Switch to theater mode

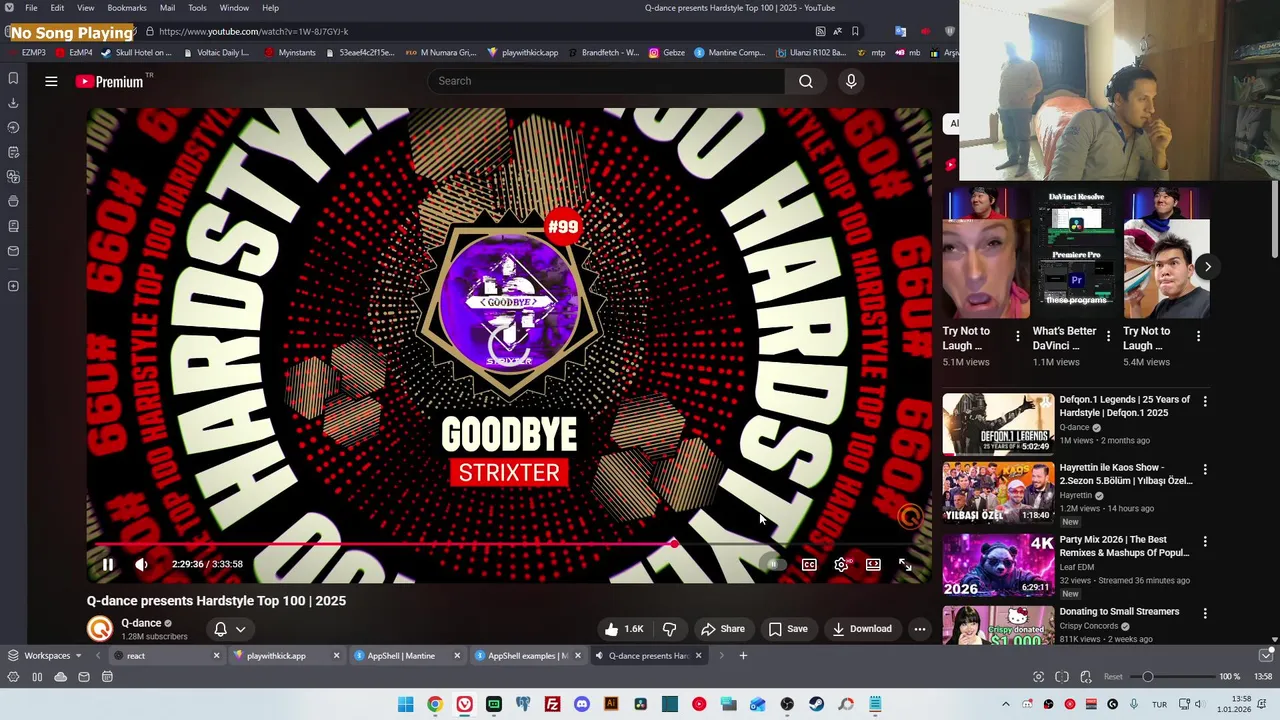(873, 564)
